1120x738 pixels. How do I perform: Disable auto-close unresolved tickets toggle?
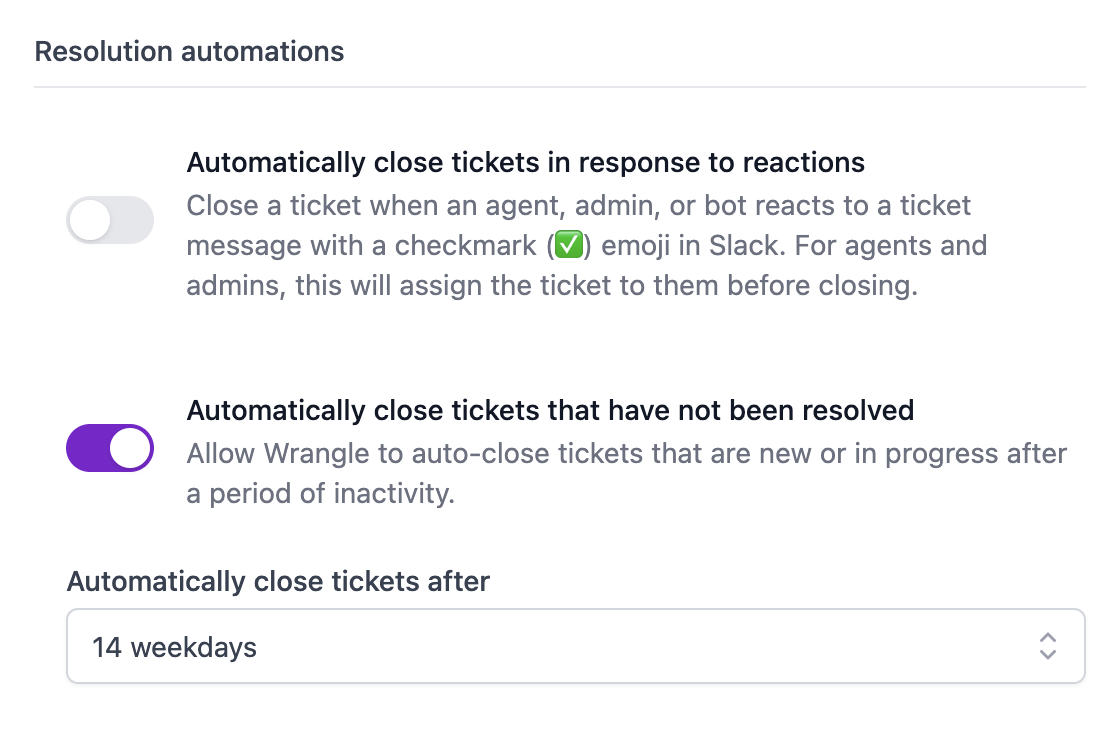(110, 448)
